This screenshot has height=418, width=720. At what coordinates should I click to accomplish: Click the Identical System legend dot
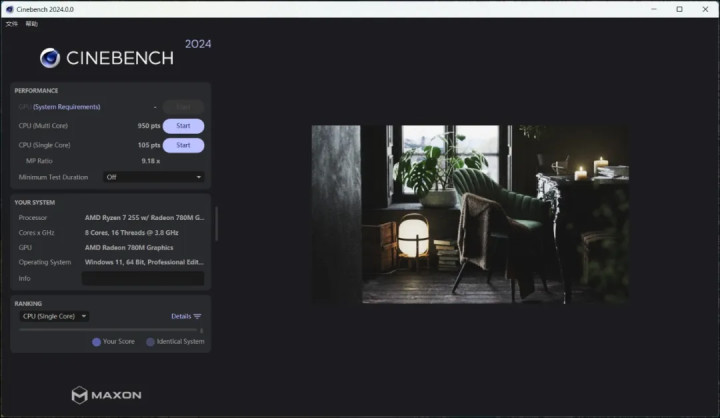[x=150, y=342]
